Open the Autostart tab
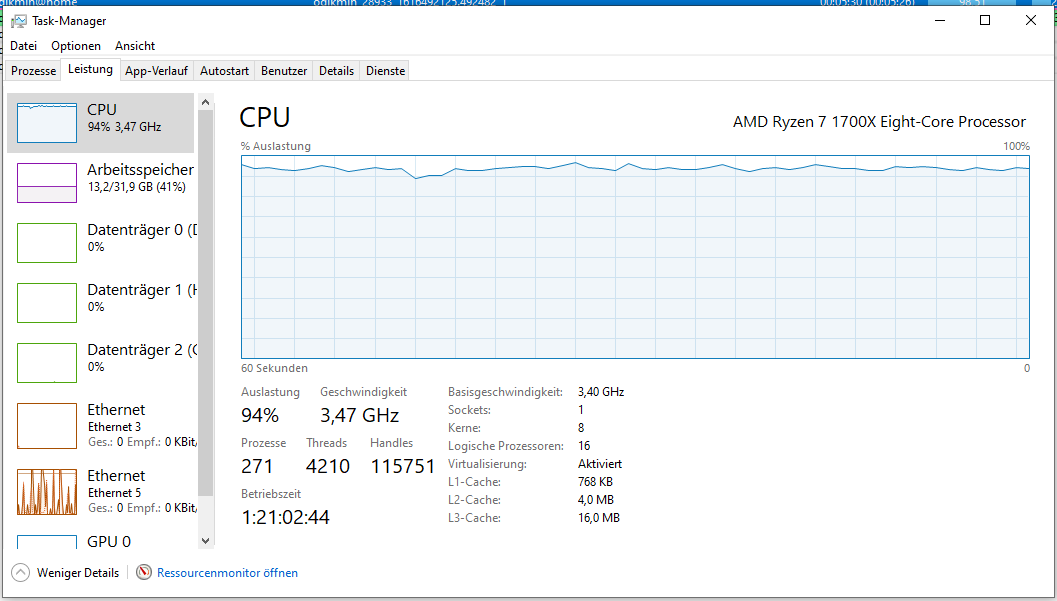1057x601 pixels. pos(224,71)
